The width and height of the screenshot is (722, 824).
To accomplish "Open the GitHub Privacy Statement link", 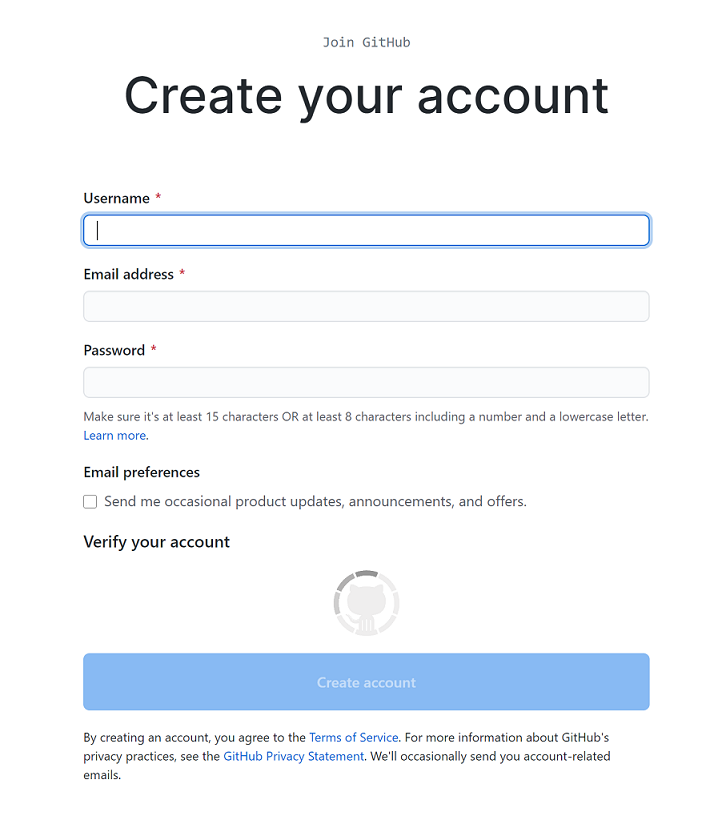I will coord(294,756).
